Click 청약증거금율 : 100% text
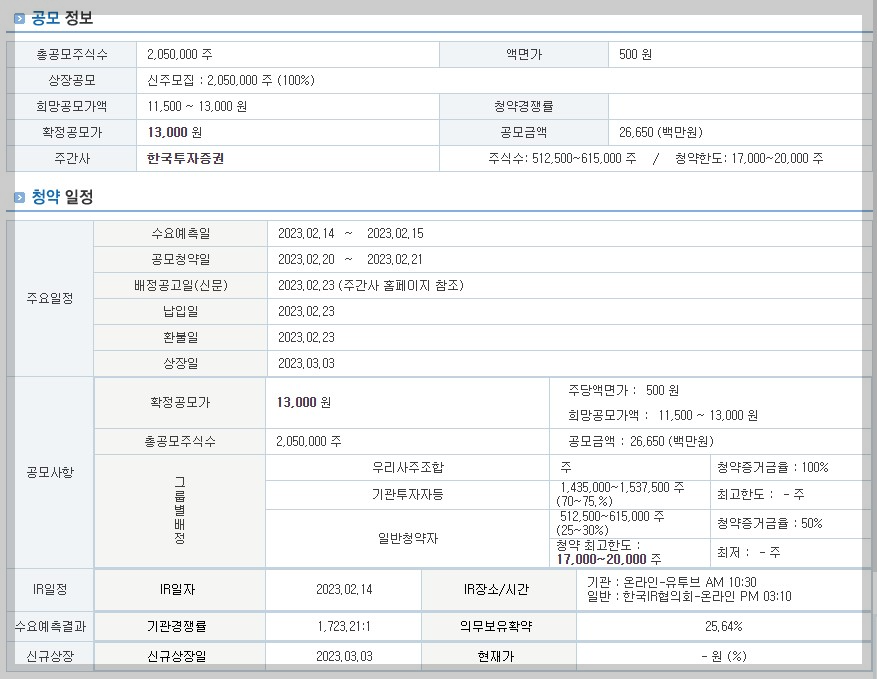 point(772,467)
